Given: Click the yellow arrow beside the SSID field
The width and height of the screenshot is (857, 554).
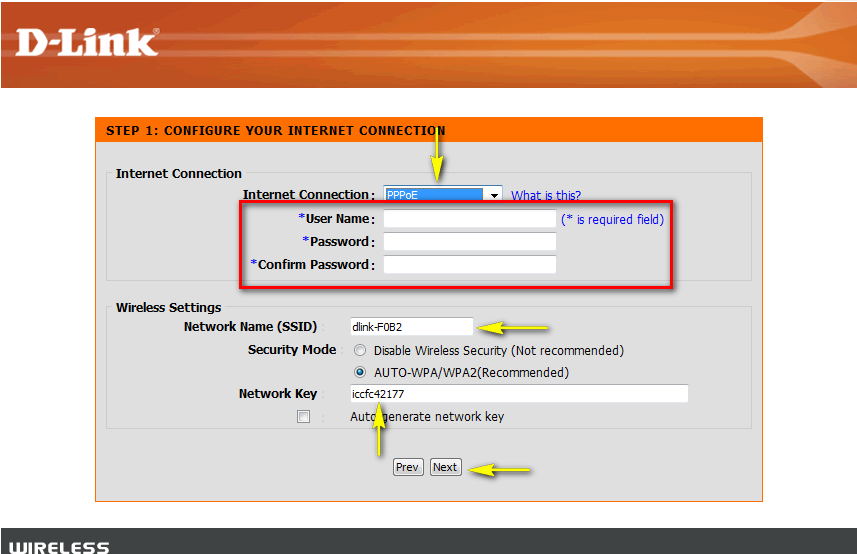Looking at the screenshot, I should [514, 327].
